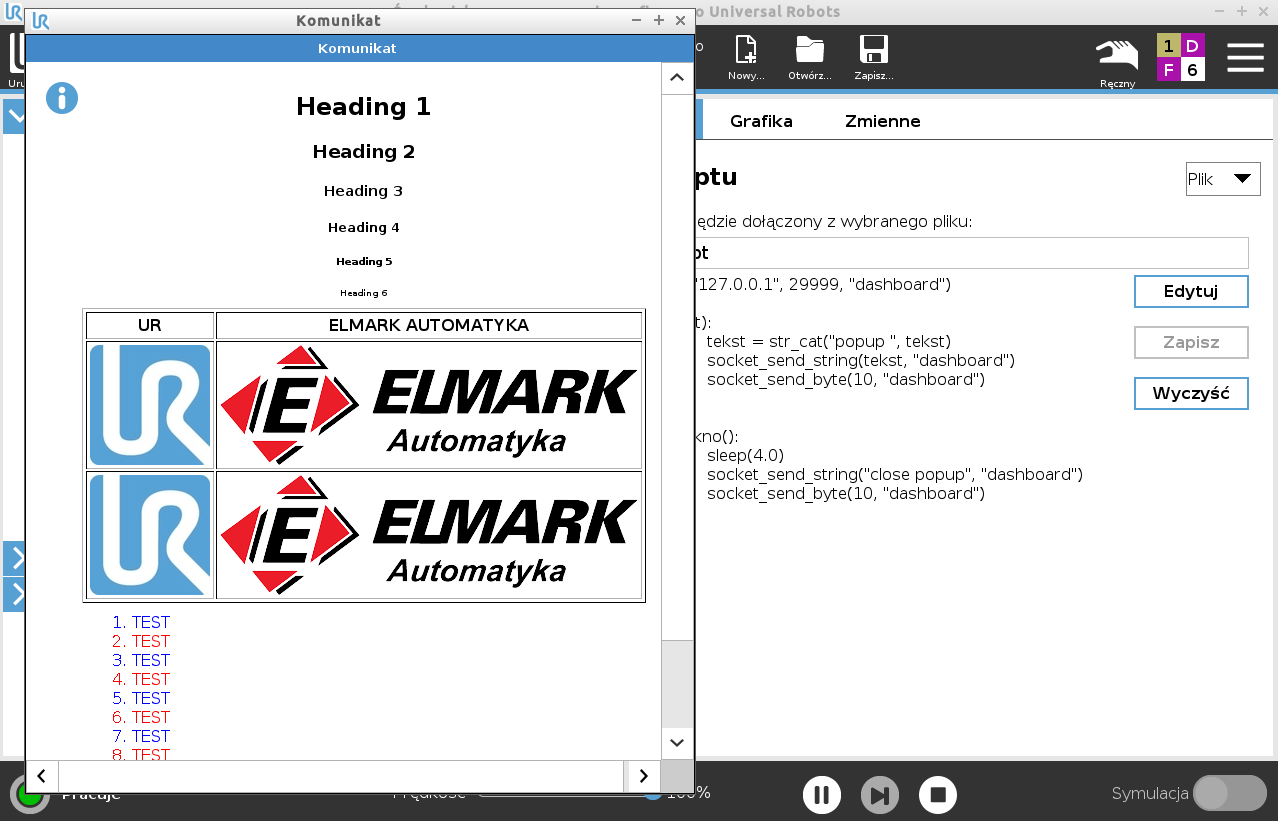Click the popup scroll down arrow
The height and width of the screenshot is (821, 1278).
677,743
